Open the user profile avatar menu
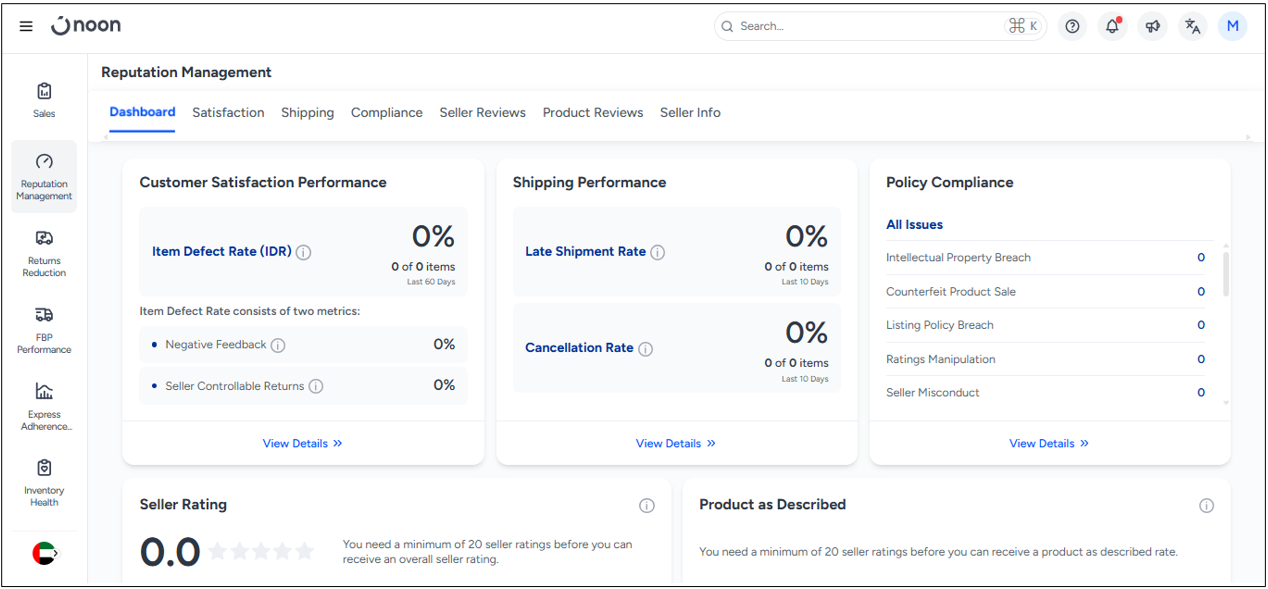The width and height of the screenshot is (1268, 589). [1232, 27]
